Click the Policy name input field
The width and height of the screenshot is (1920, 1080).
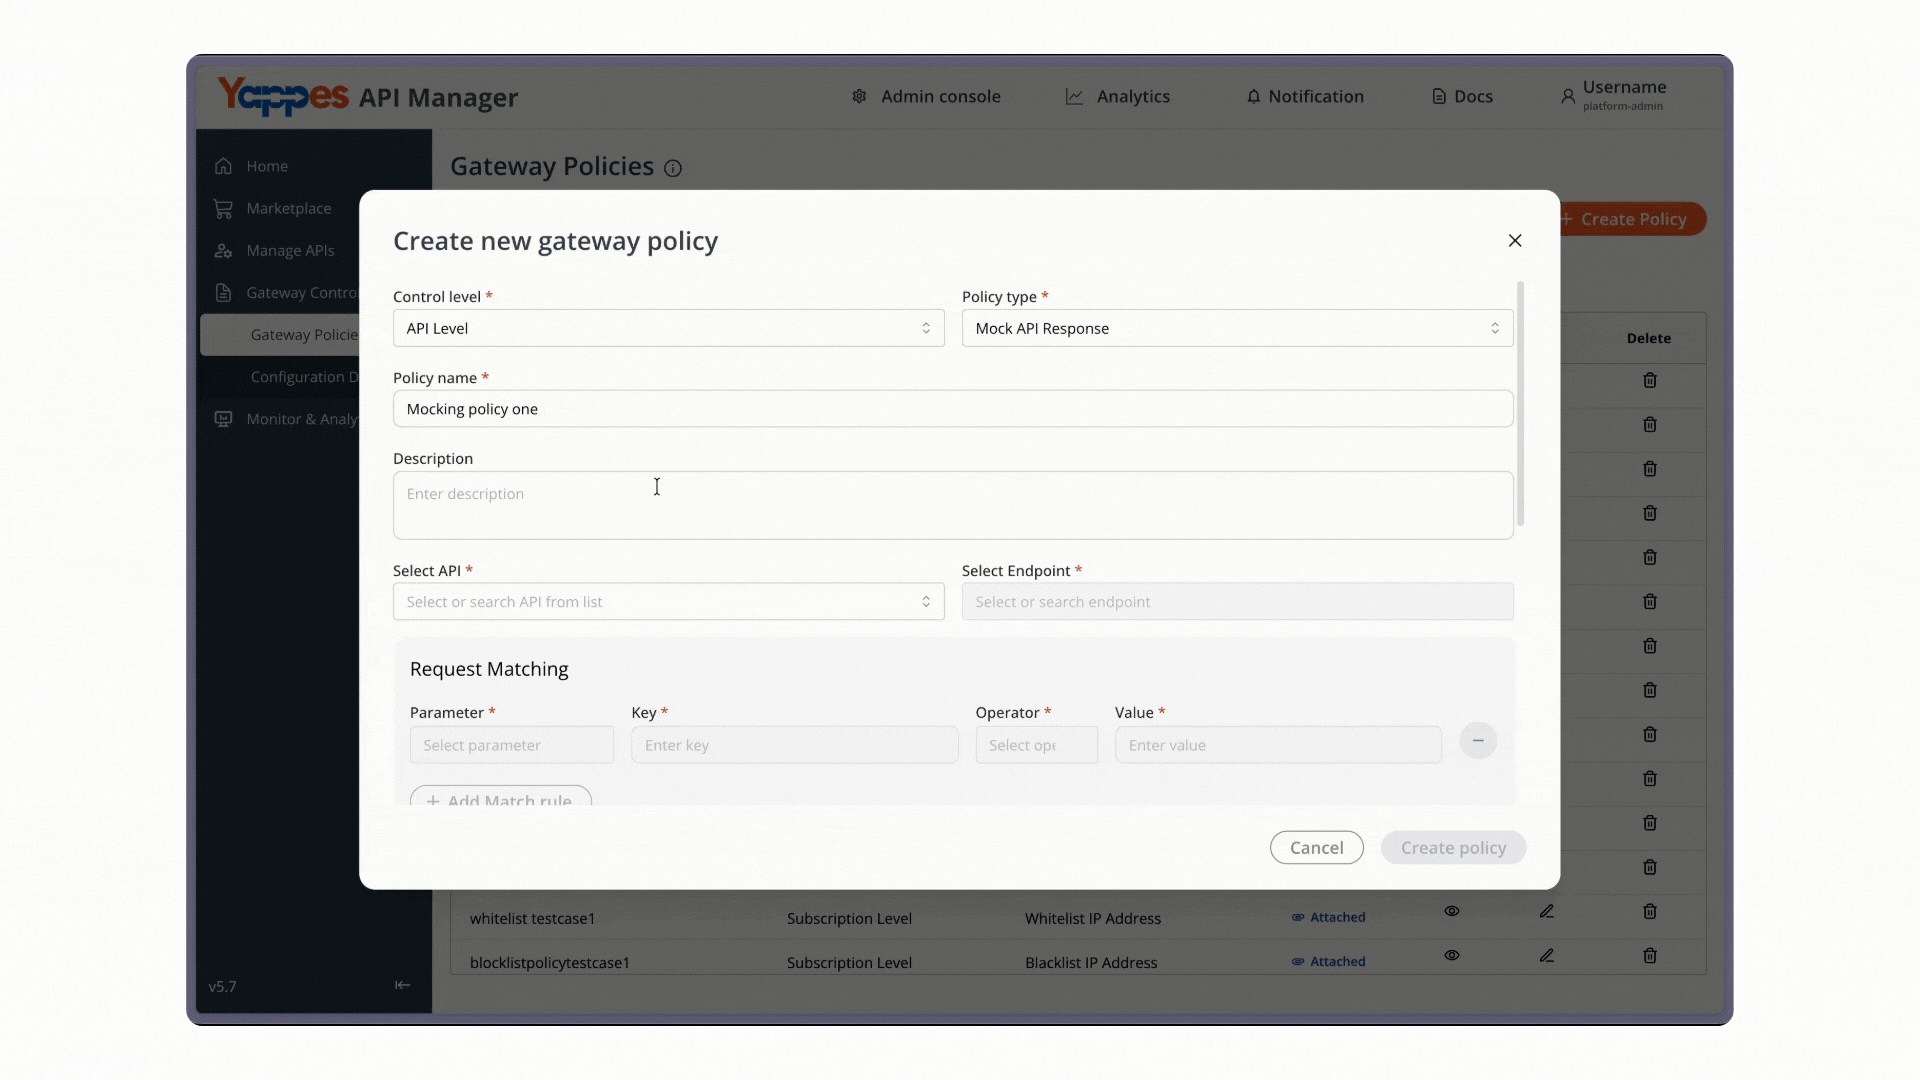[953, 409]
